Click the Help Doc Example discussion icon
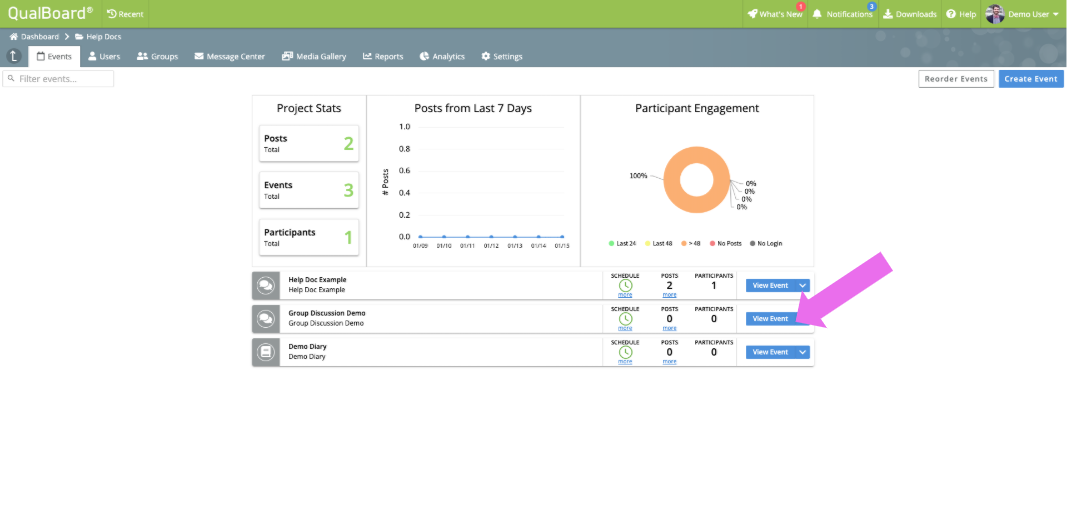Image resolution: width=1067 pixels, height=508 pixels. coord(266,285)
